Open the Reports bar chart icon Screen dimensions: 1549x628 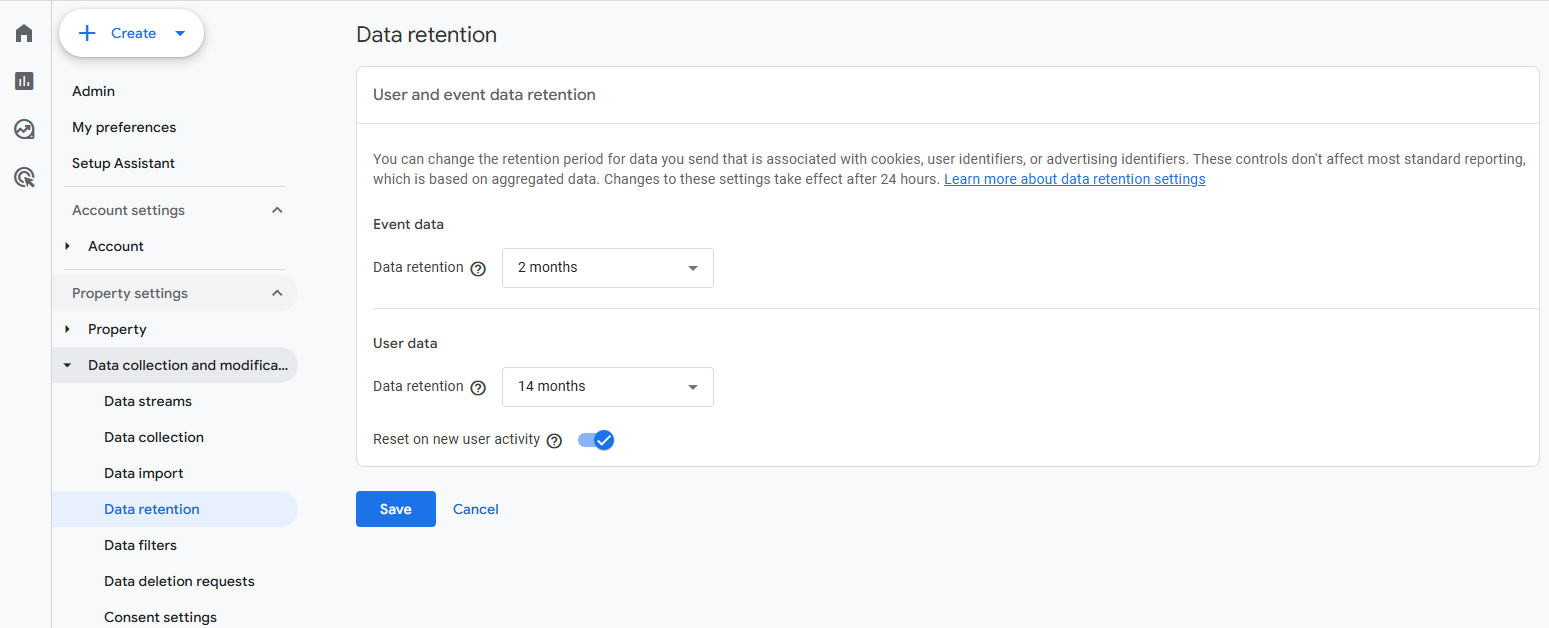(24, 81)
